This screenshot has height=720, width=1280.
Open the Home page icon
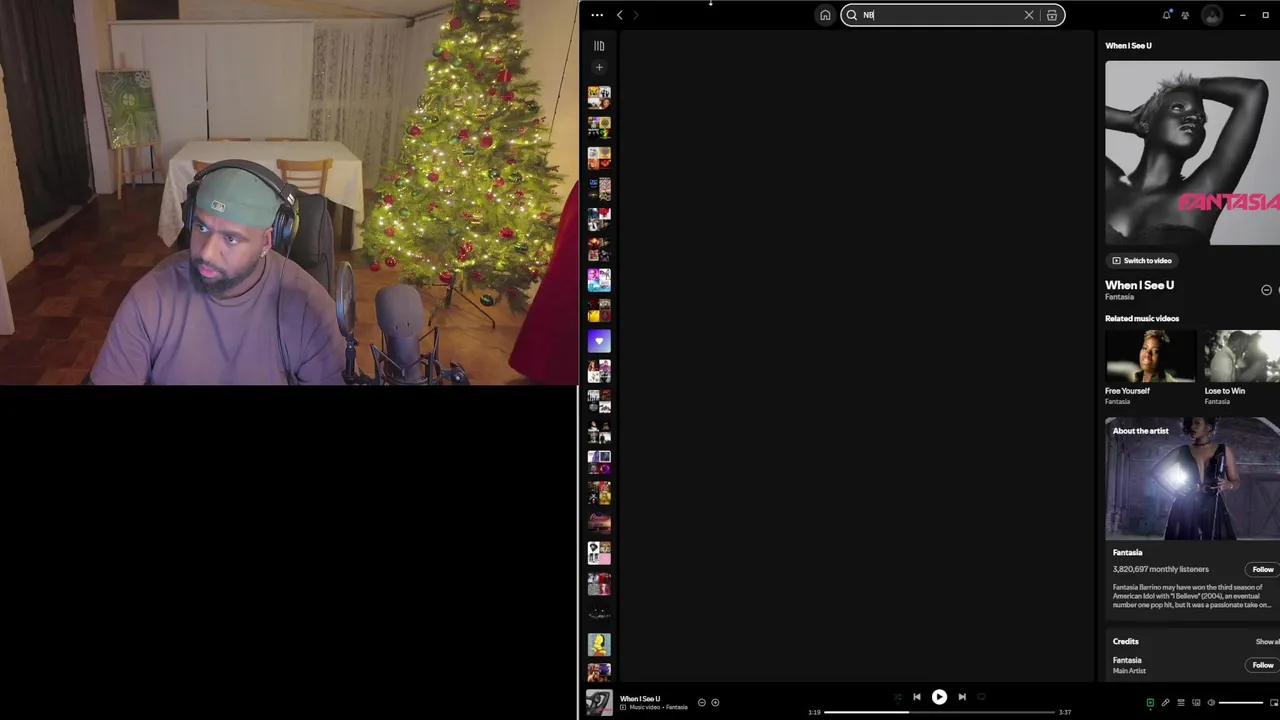pyautogui.click(x=825, y=15)
